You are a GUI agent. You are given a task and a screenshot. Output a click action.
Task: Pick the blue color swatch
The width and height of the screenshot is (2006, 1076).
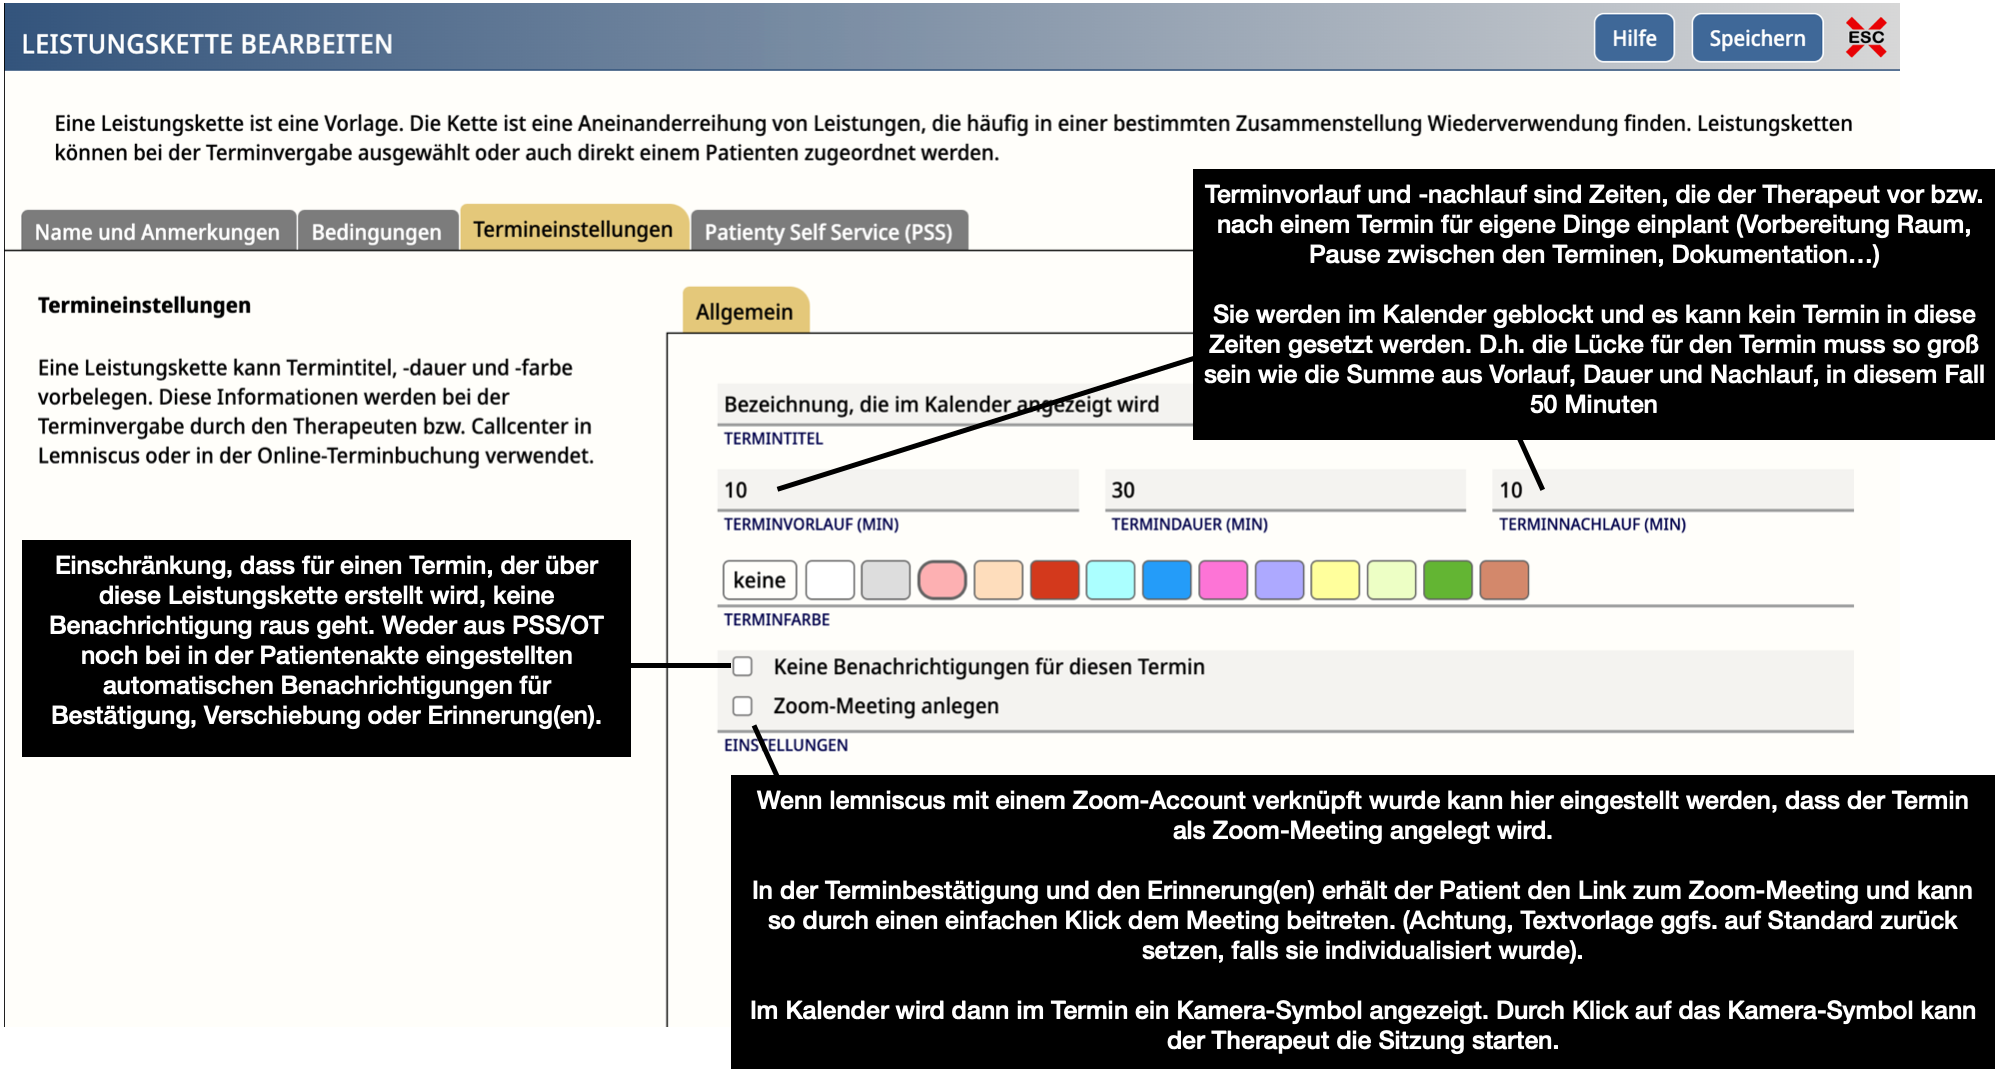pos(1167,580)
